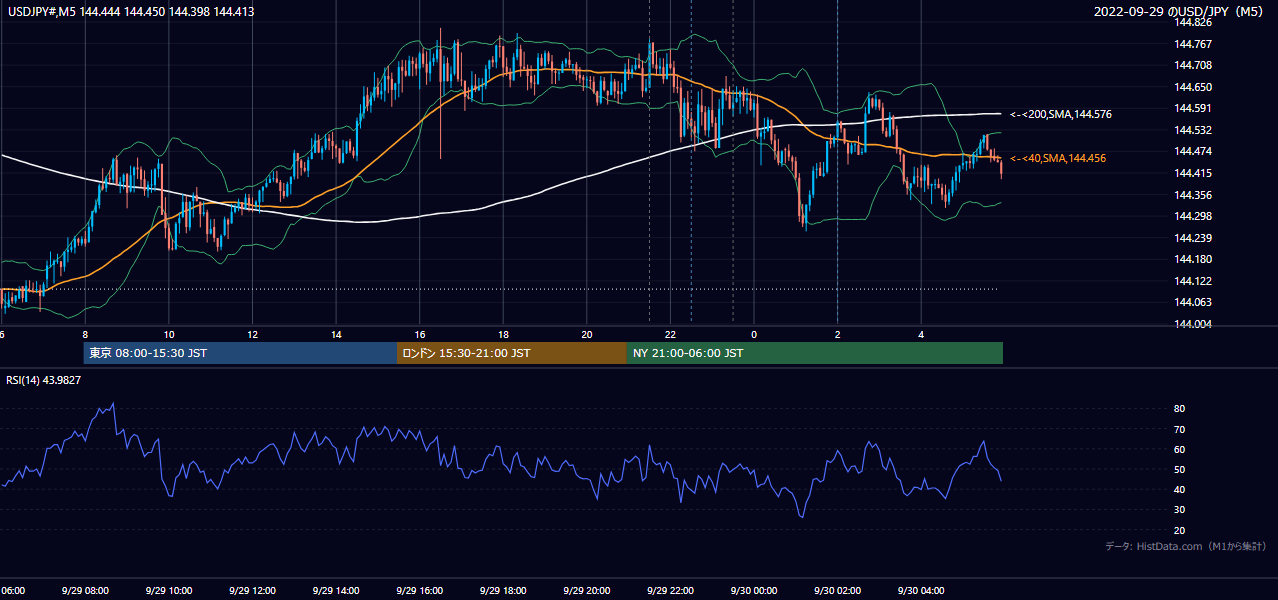Click price axis label 144.708

[1193, 65]
